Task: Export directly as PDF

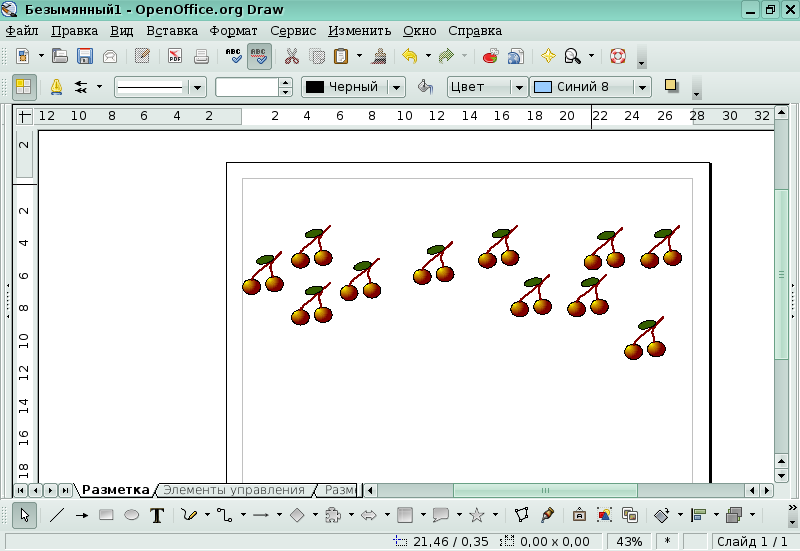Action: [175, 56]
